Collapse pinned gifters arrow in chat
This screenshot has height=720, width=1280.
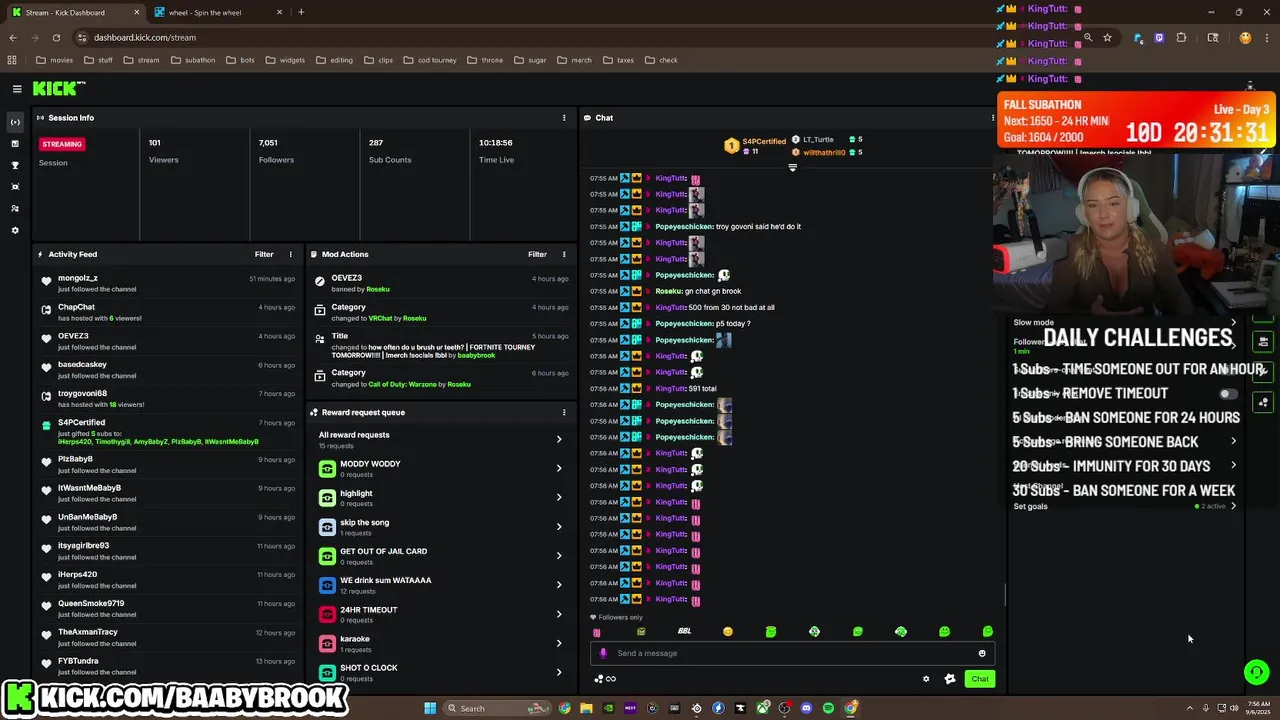click(x=793, y=167)
